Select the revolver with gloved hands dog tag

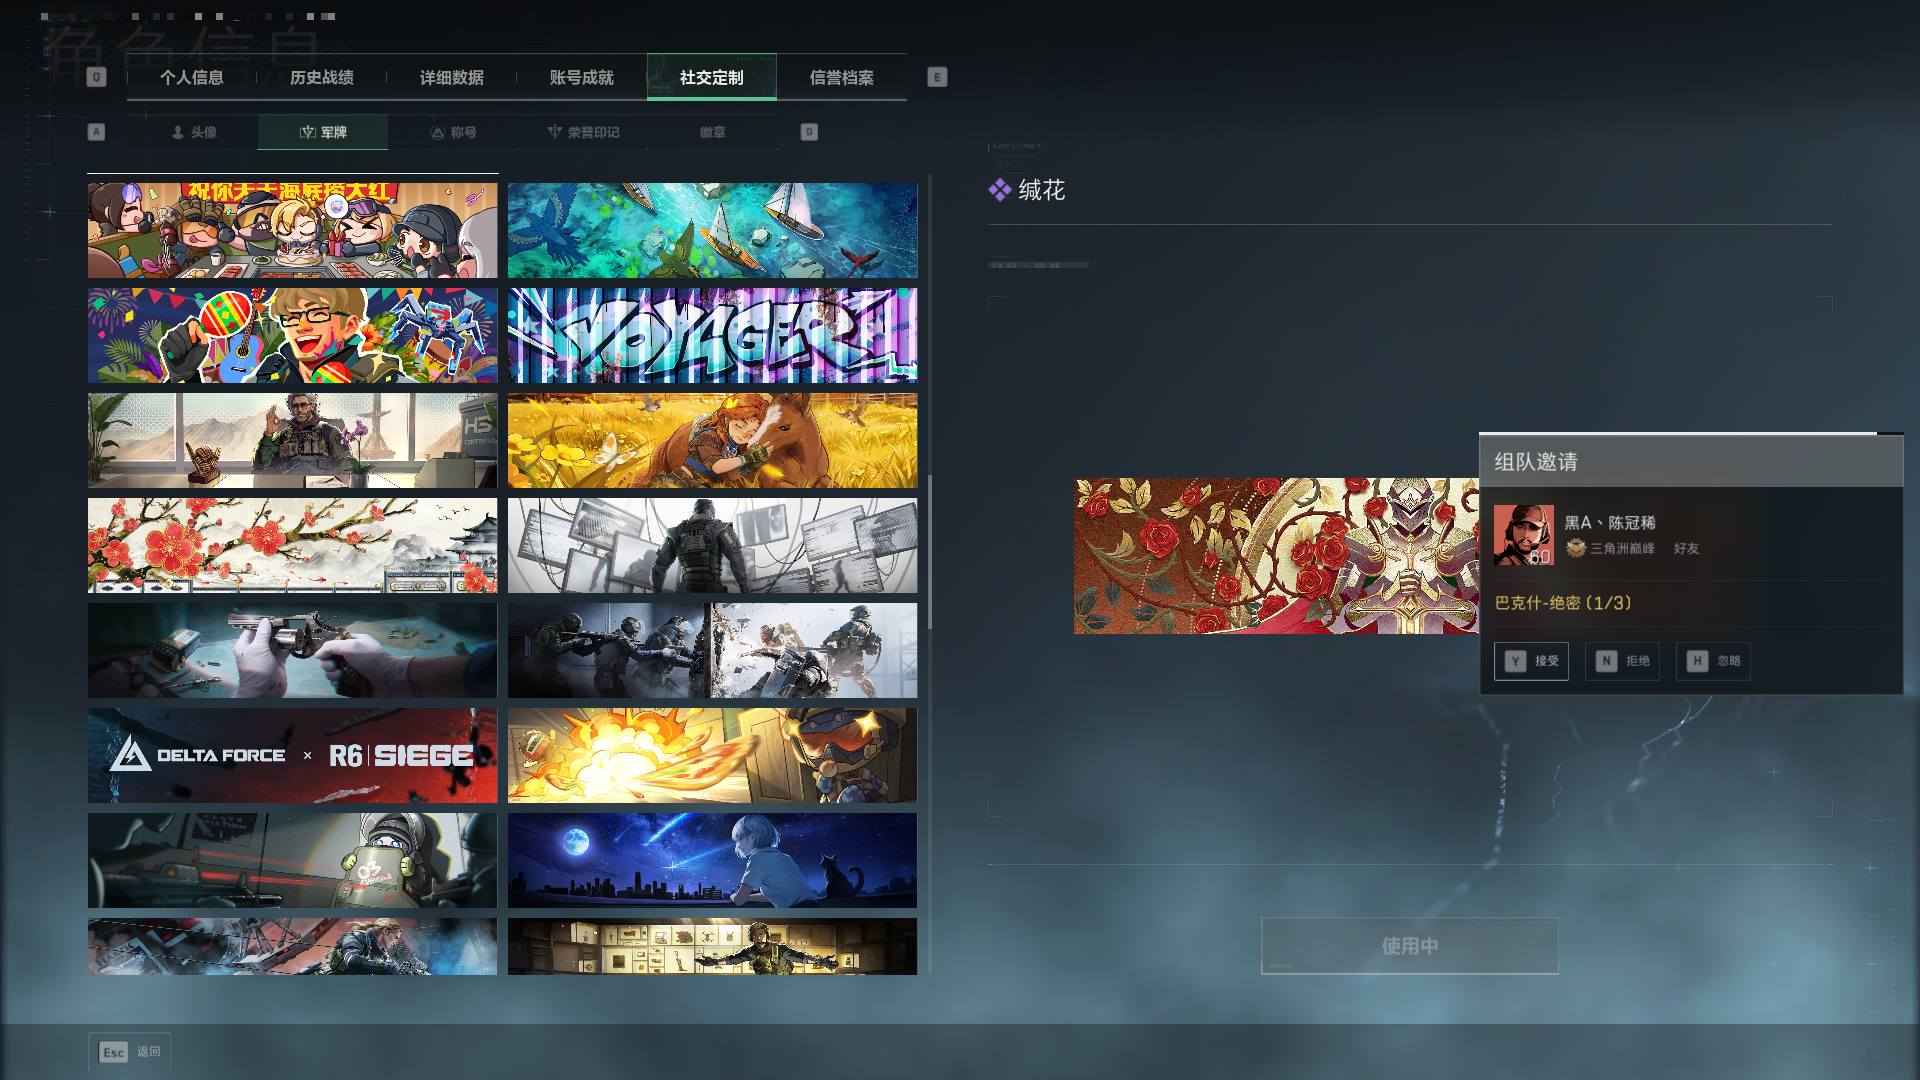click(292, 650)
